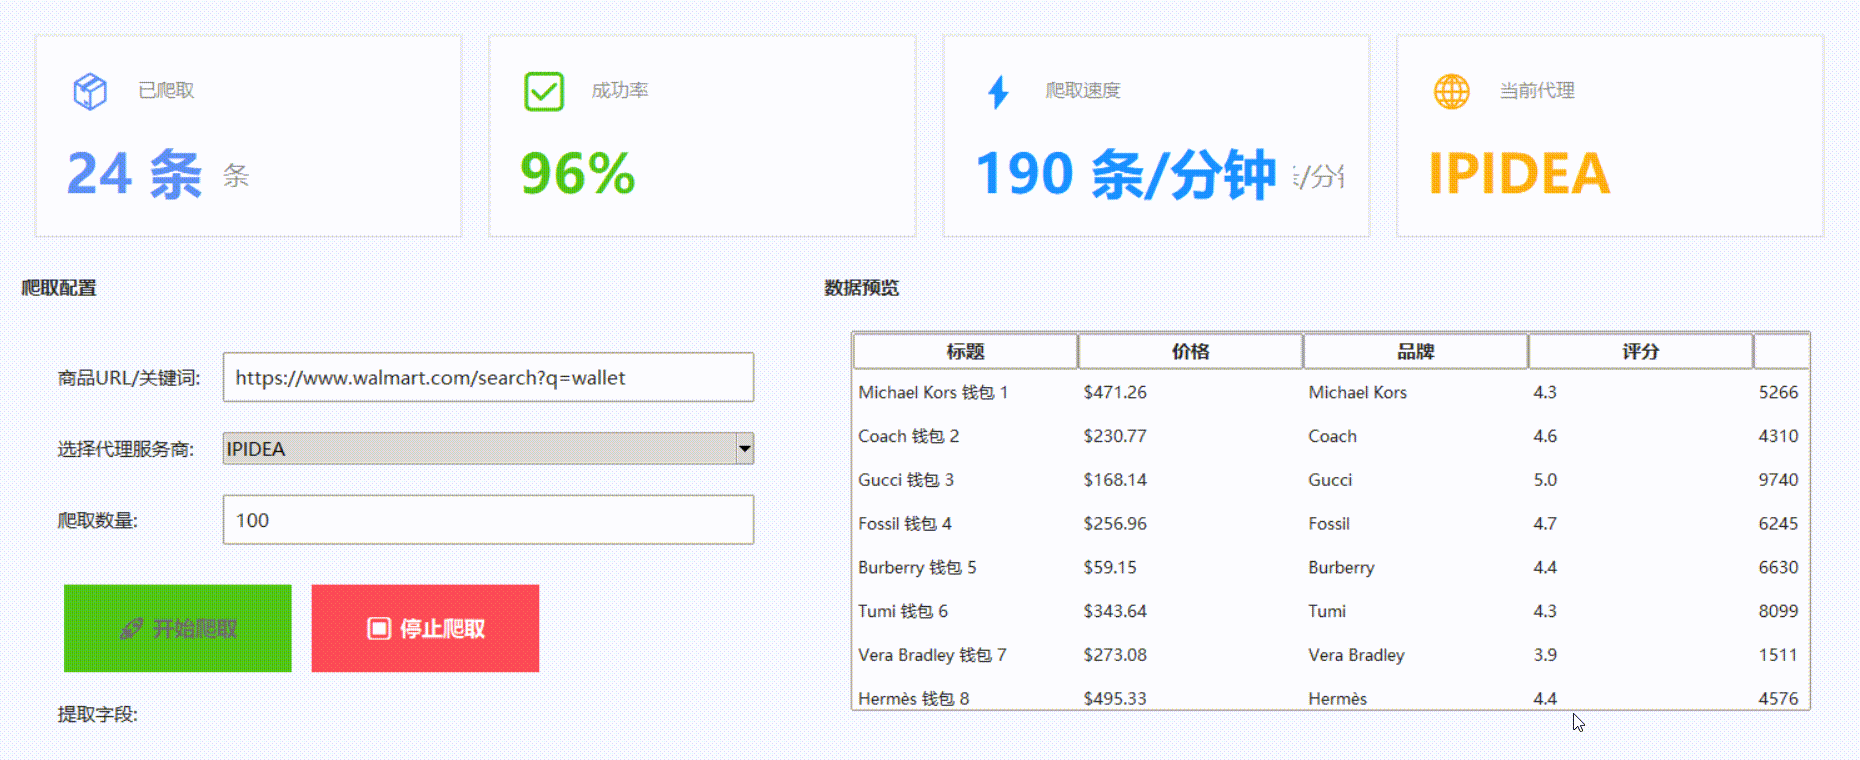Click the crawled-items box icon
This screenshot has width=1860, height=760.
pos(90,91)
